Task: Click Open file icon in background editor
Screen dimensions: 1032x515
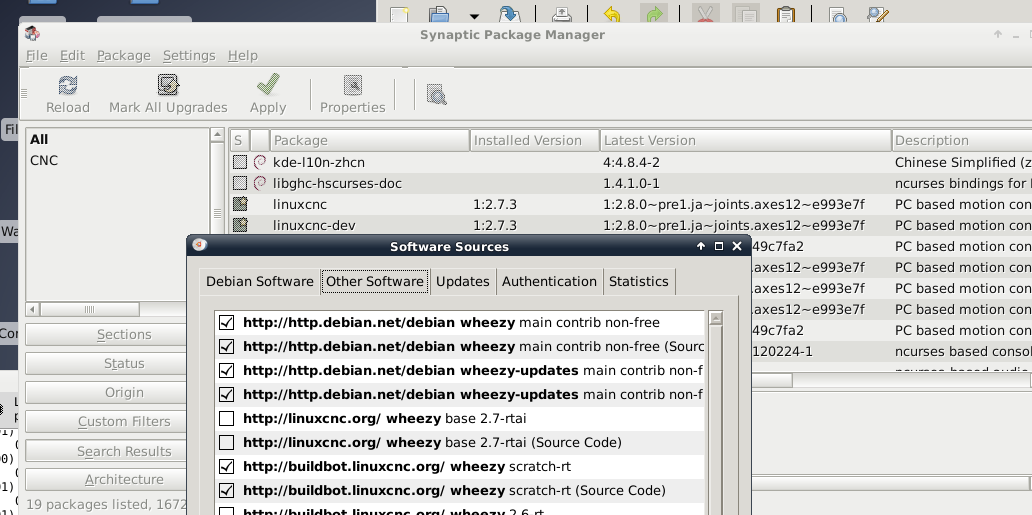Action: coord(439,14)
